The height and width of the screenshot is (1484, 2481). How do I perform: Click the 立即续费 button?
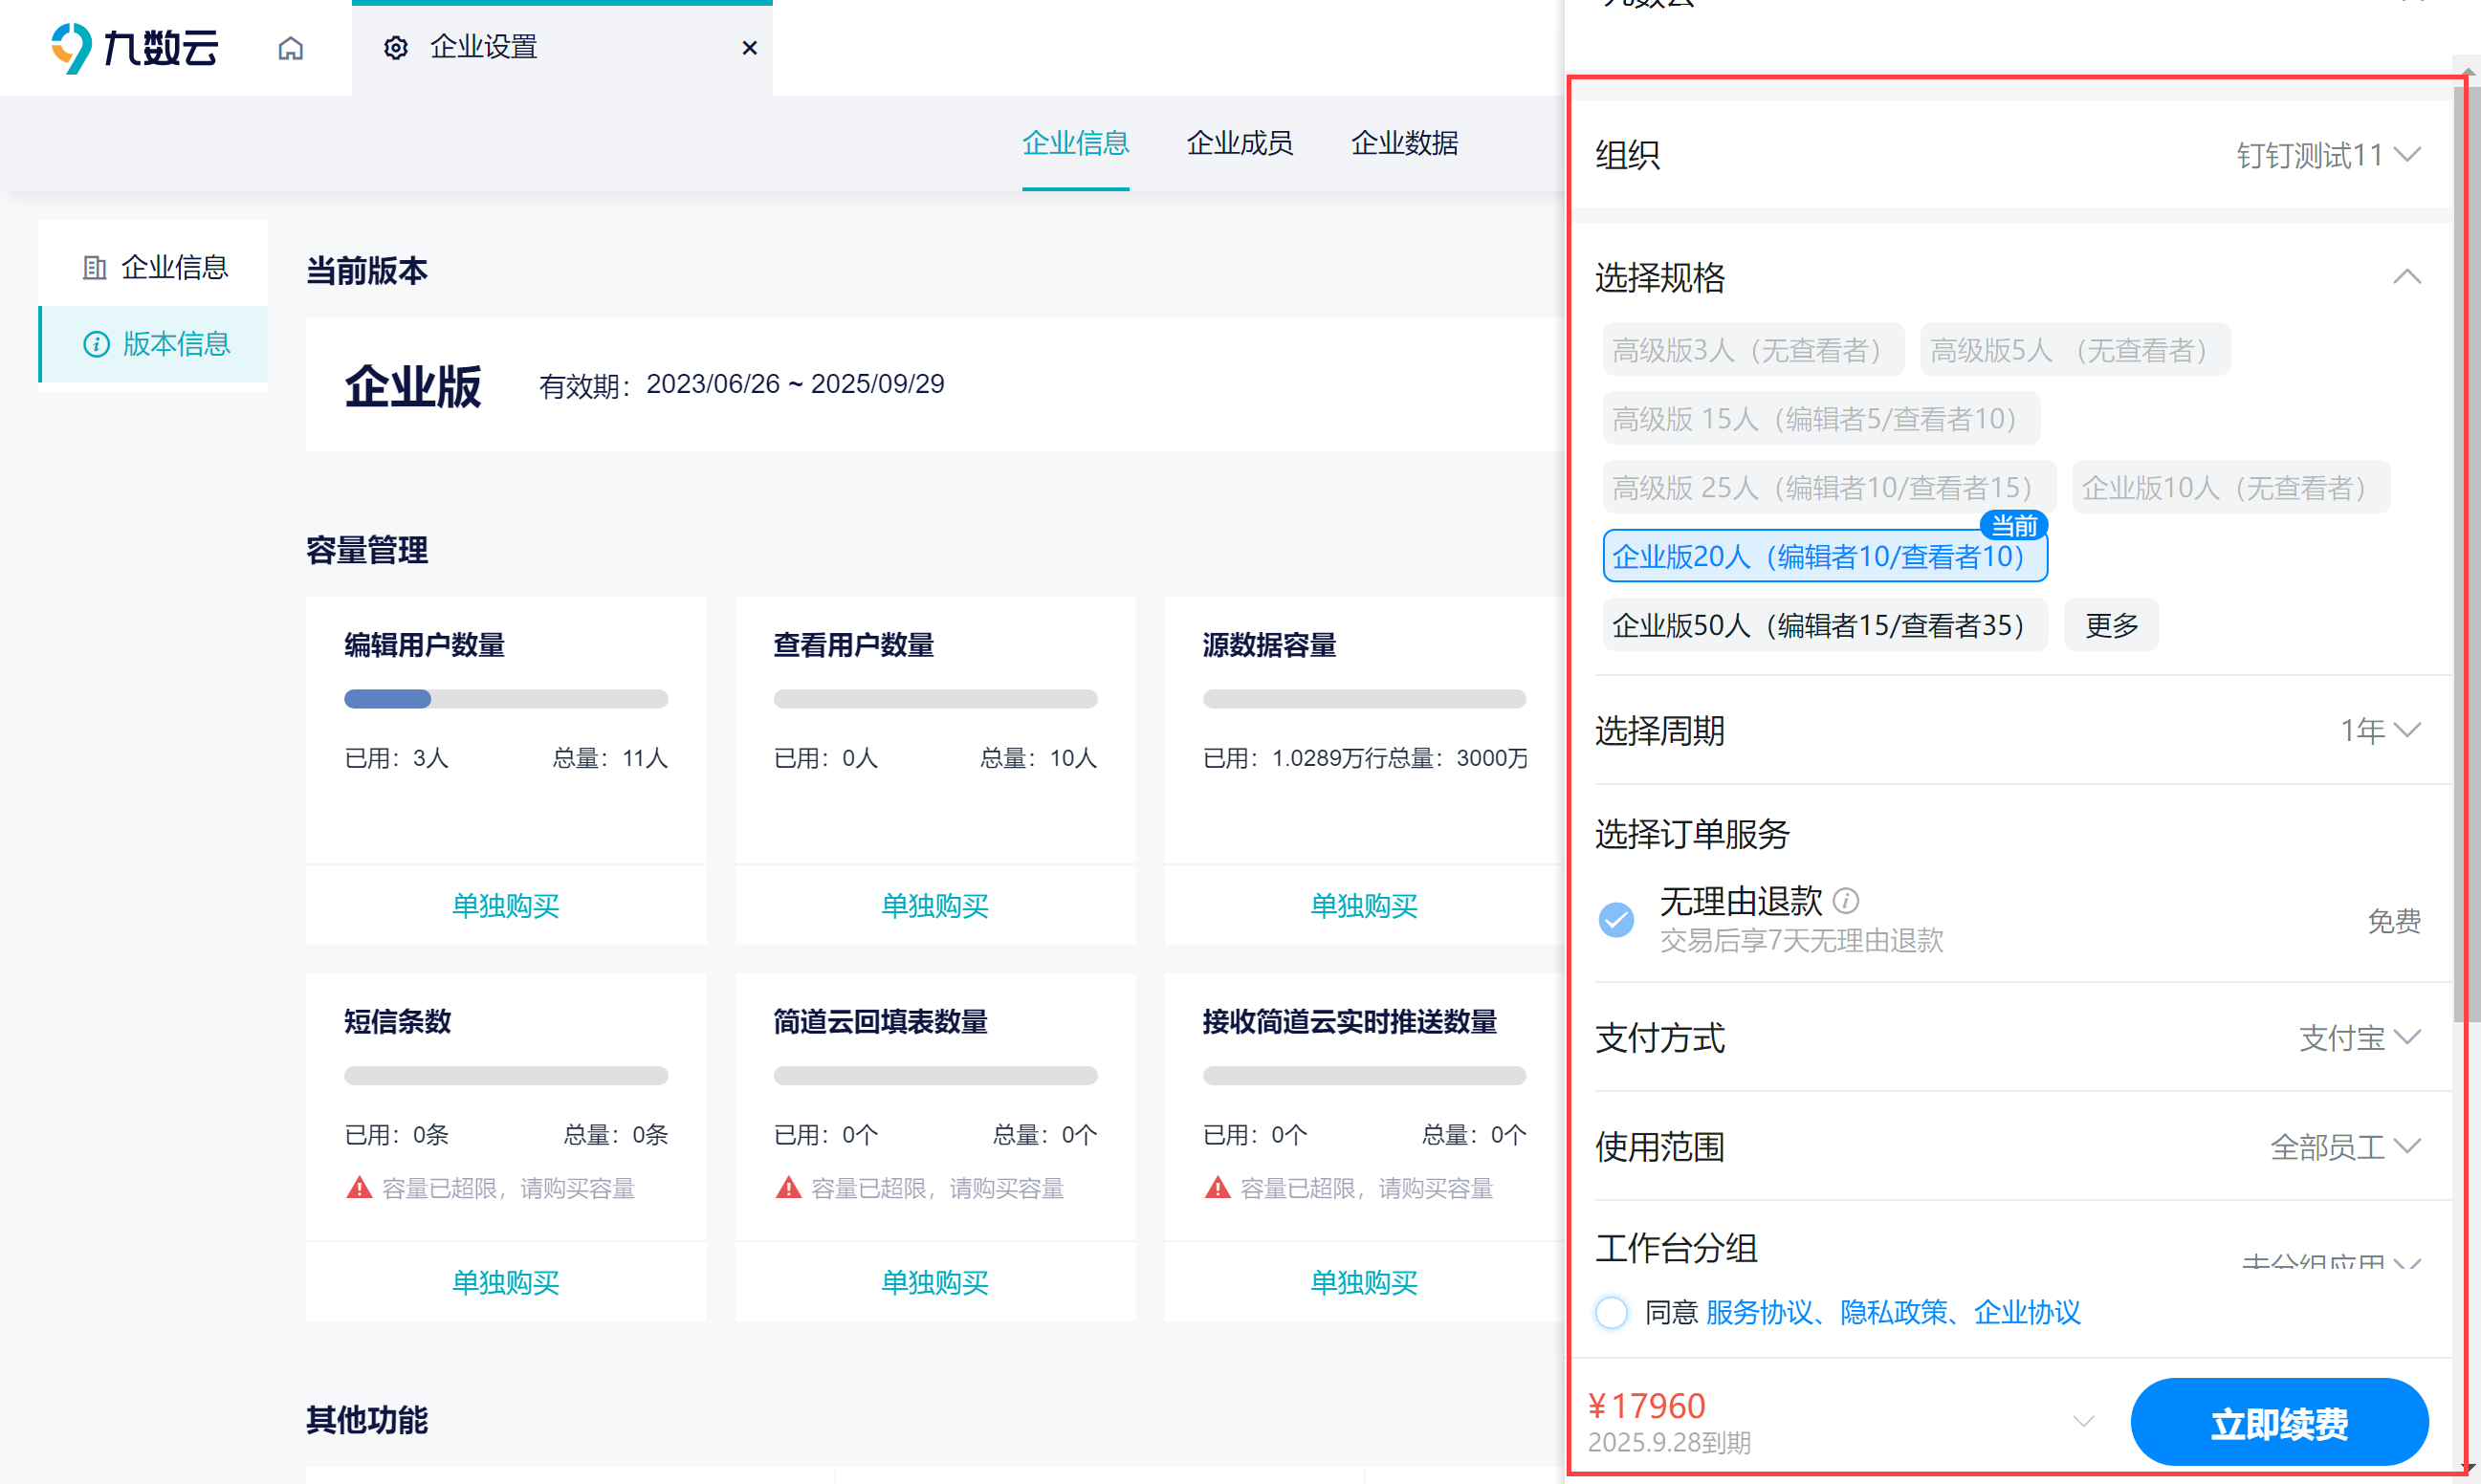click(2278, 1422)
